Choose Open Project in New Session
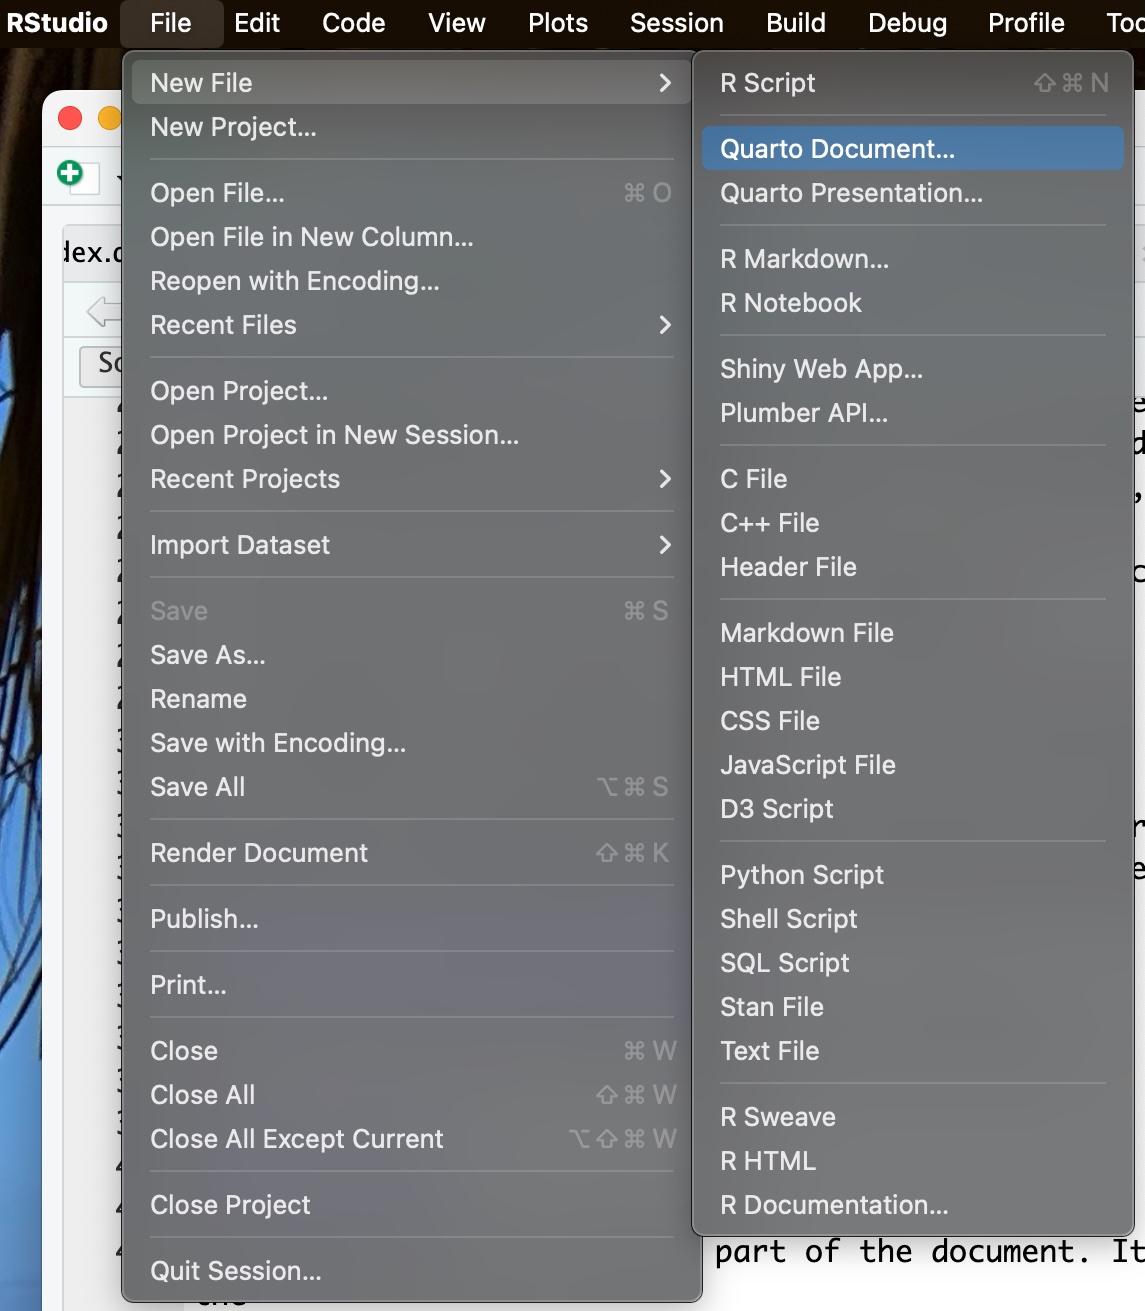This screenshot has width=1145, height=1311. (334, 435)
